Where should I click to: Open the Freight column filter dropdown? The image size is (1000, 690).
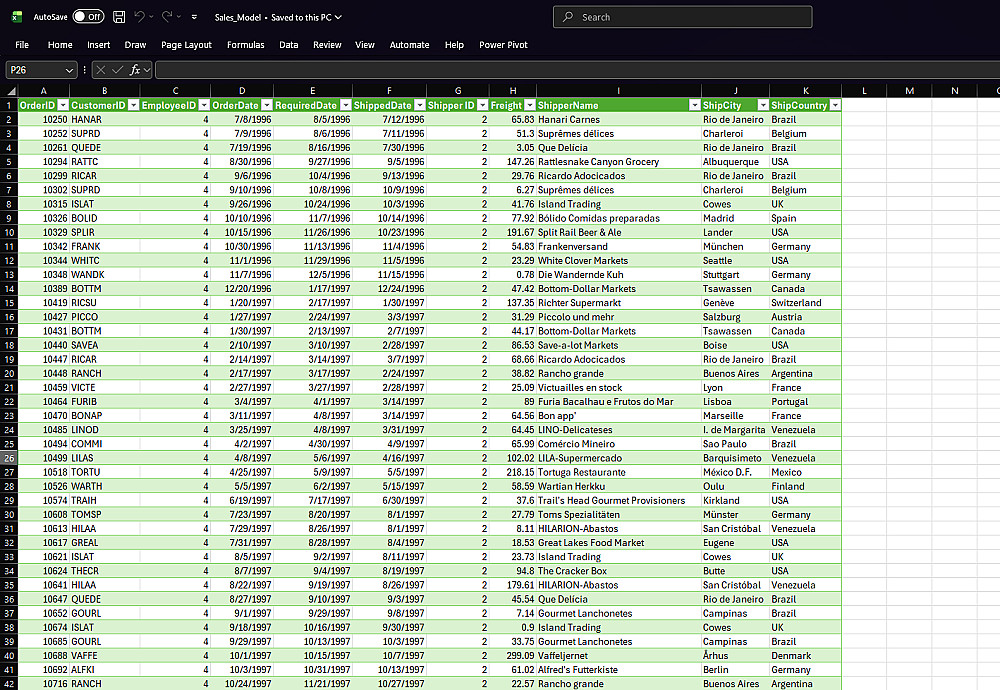click(529, 105)
